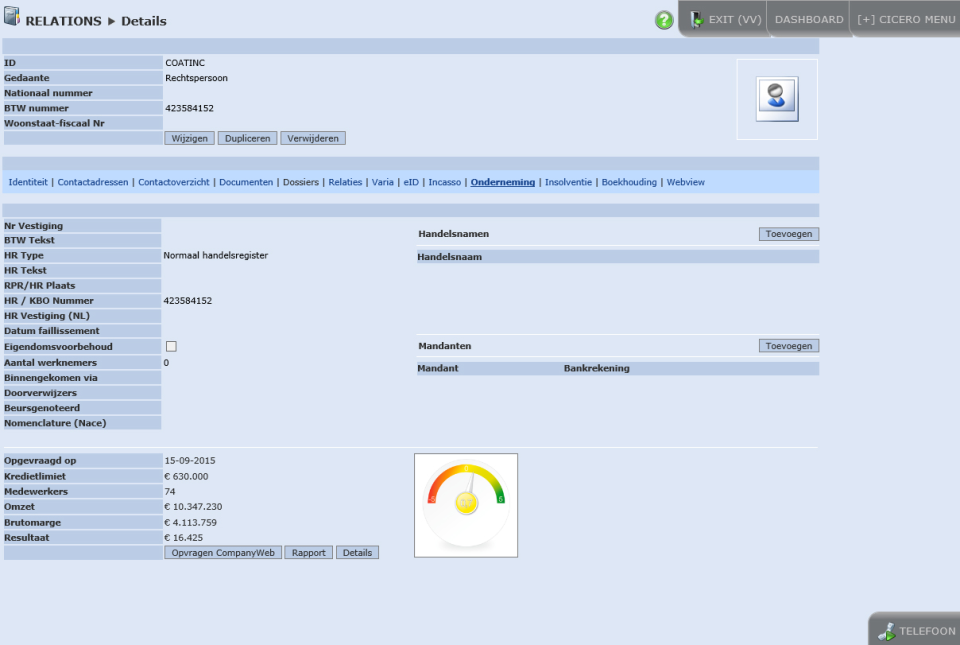Go to the DASHBOARD
The width and height of the screenshot is (960, 645).
(x=808, y=17)
